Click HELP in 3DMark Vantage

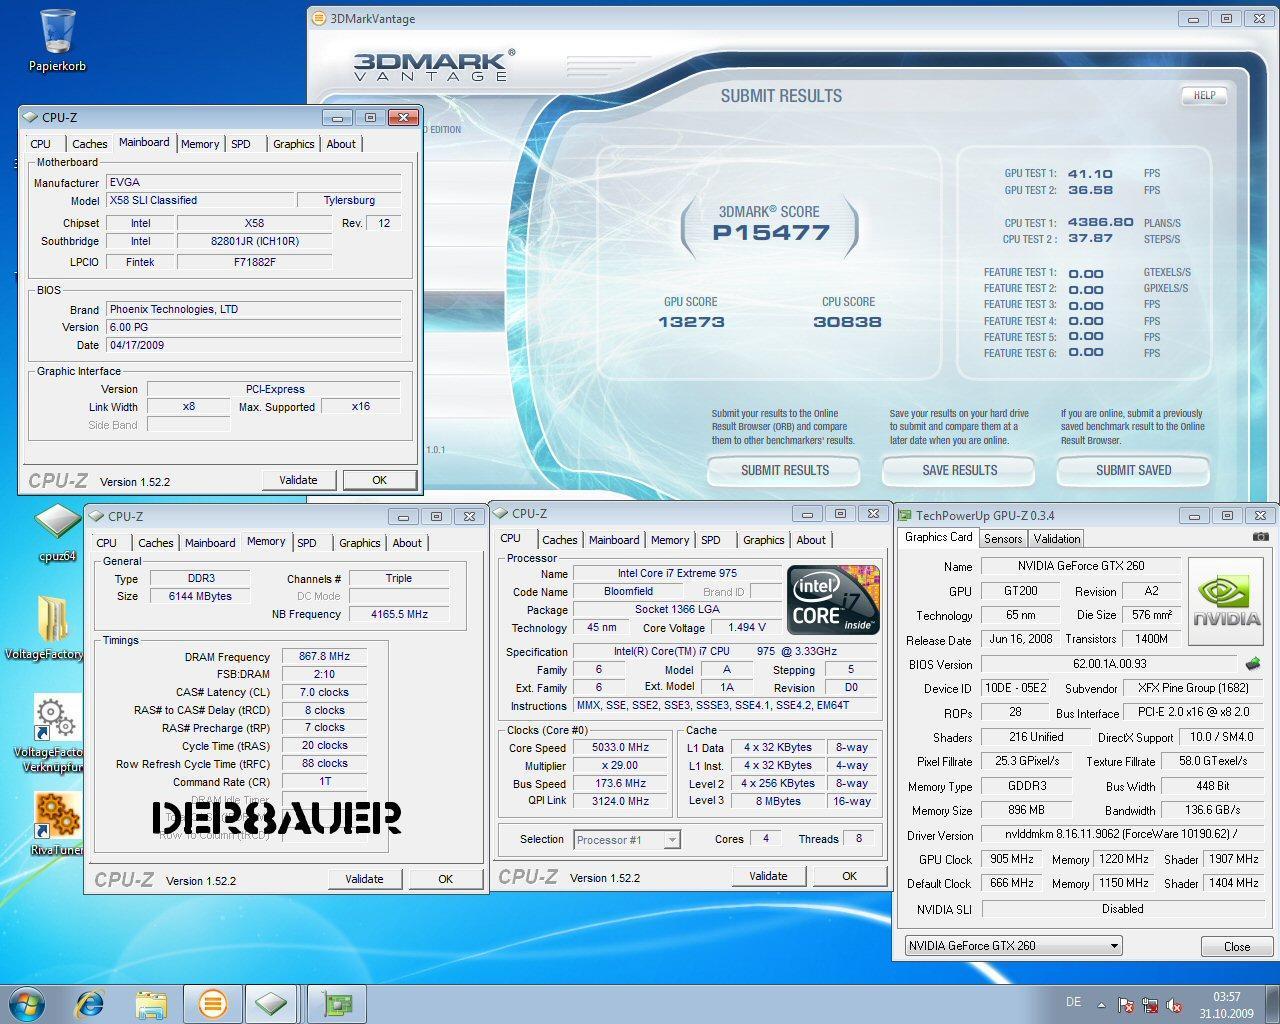(x=1204, y=96)
